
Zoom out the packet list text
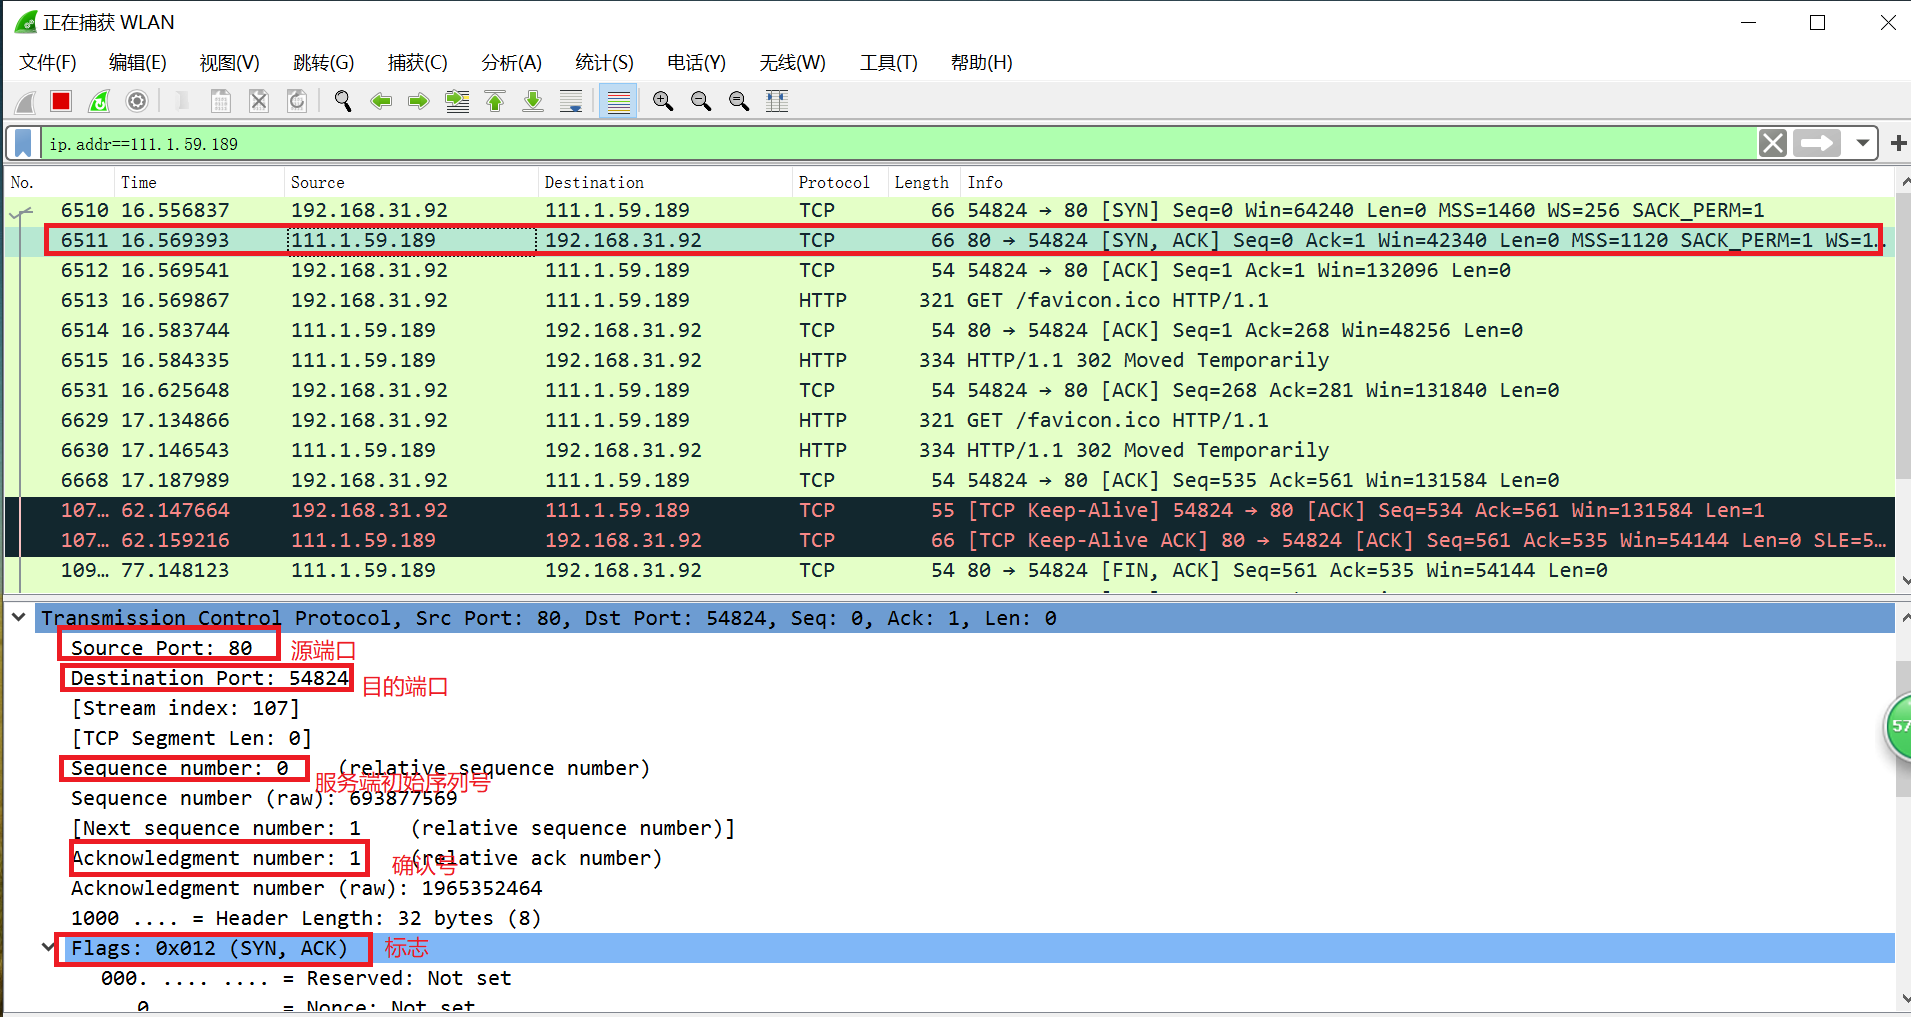pos(700,101)
